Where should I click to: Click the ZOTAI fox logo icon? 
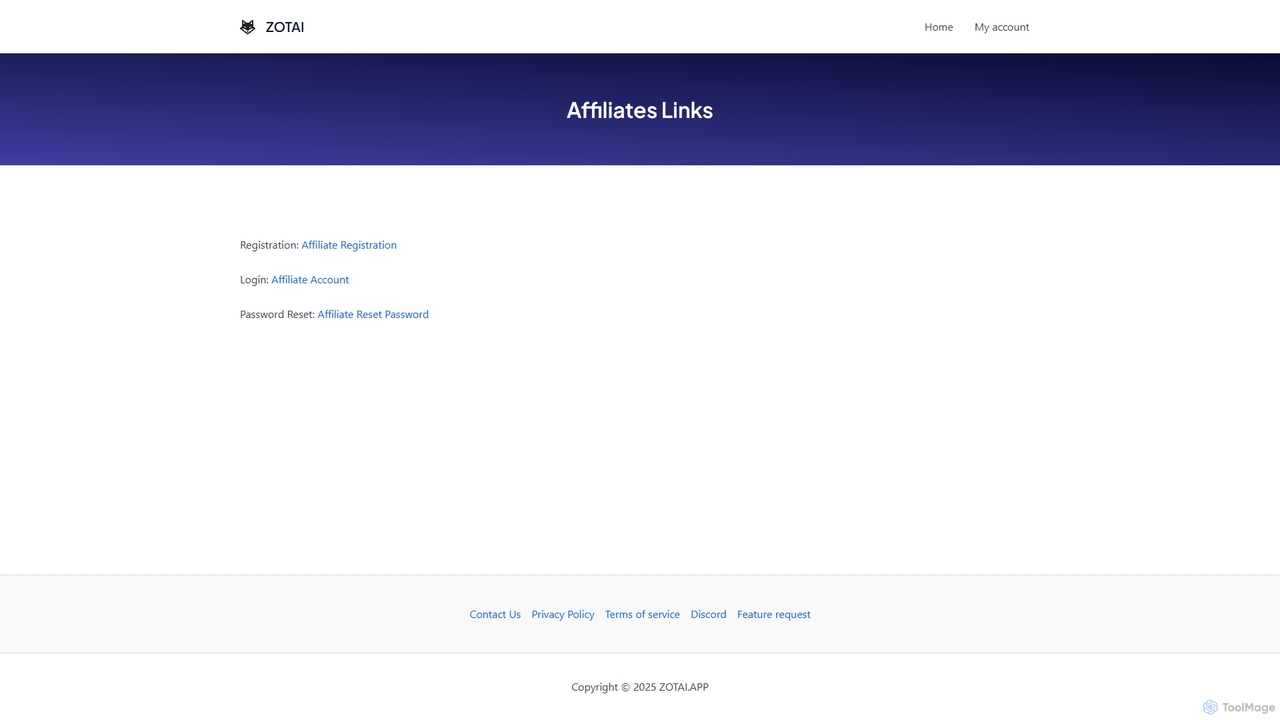pyautogui.click(x=248, y=27)
